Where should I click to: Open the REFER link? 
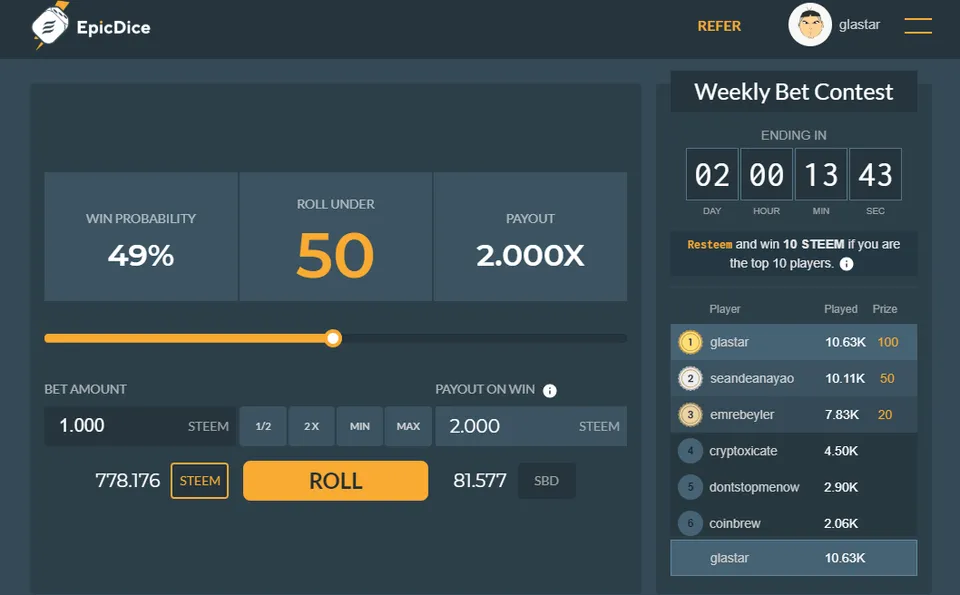pos(719,26)
